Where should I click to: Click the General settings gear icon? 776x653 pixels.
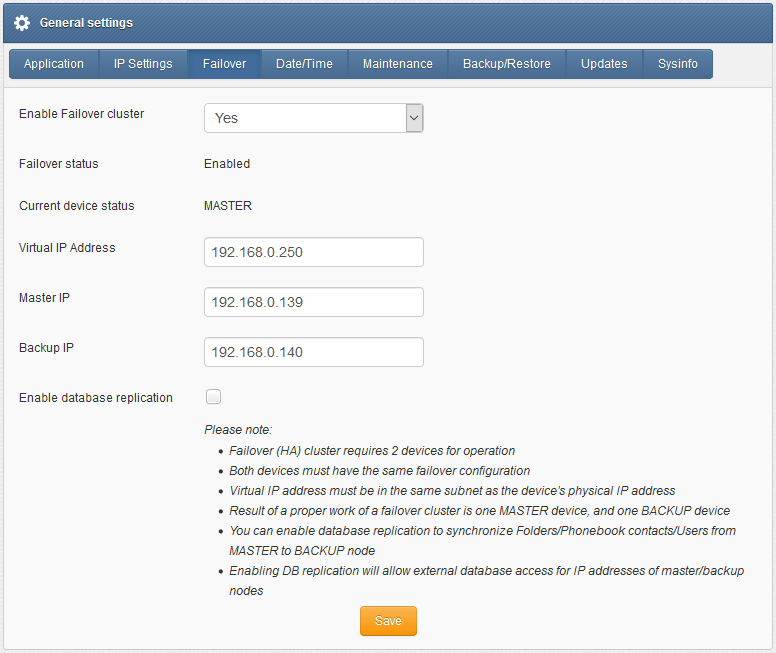22,23
